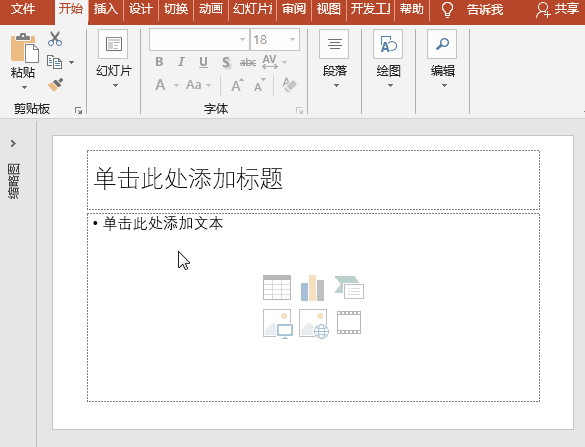Toggle underline formatting

(x=203, y=62)
